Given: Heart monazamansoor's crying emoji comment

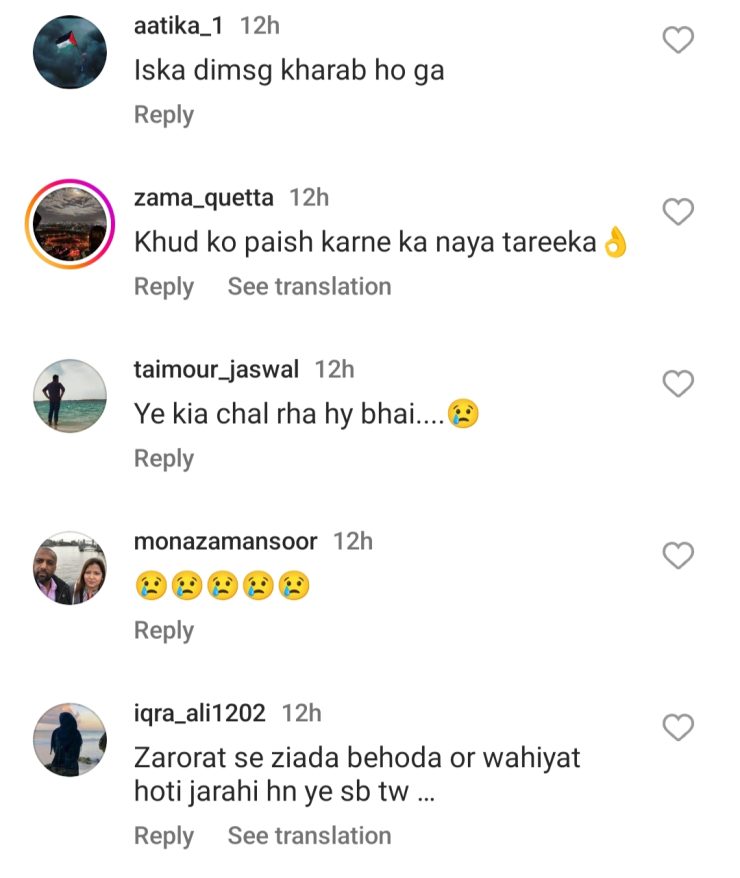Looking at the screenshot, I should 679,555.
